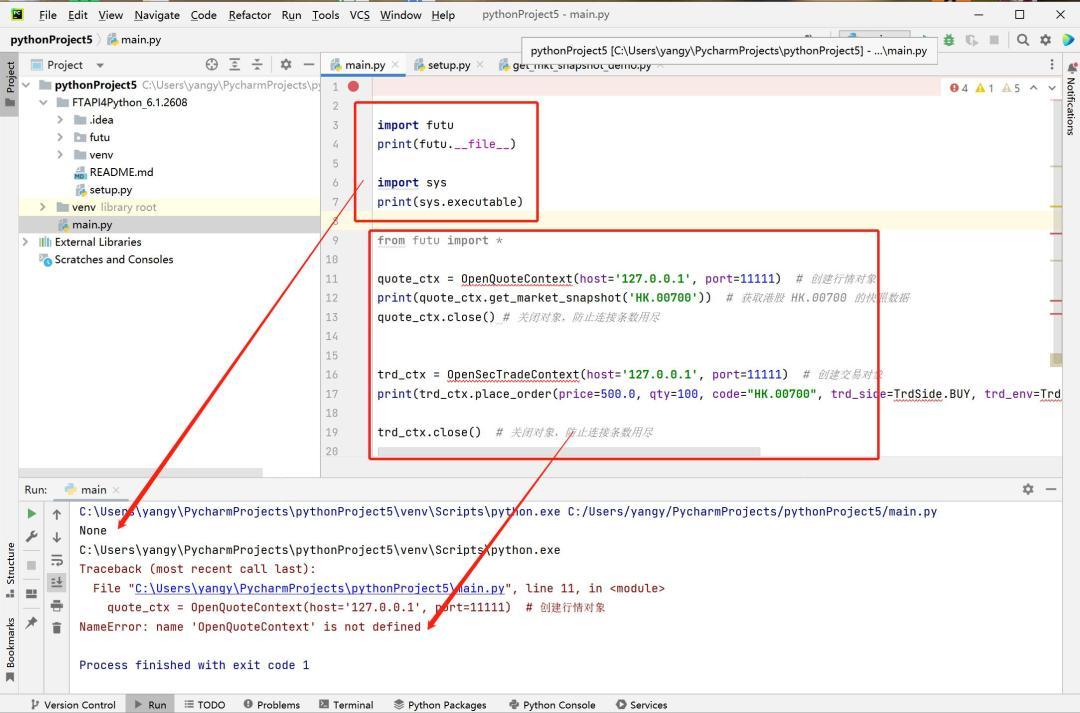Open Run panel settings gear icon
This screenshot has width=1080, height=713.
tap(1027, 489)
